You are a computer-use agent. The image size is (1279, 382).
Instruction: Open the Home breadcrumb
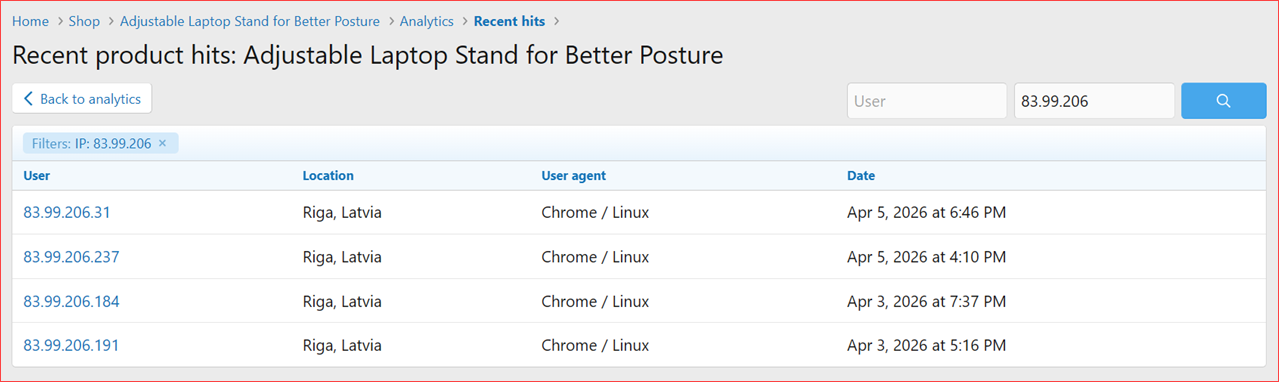coord(30,21)
